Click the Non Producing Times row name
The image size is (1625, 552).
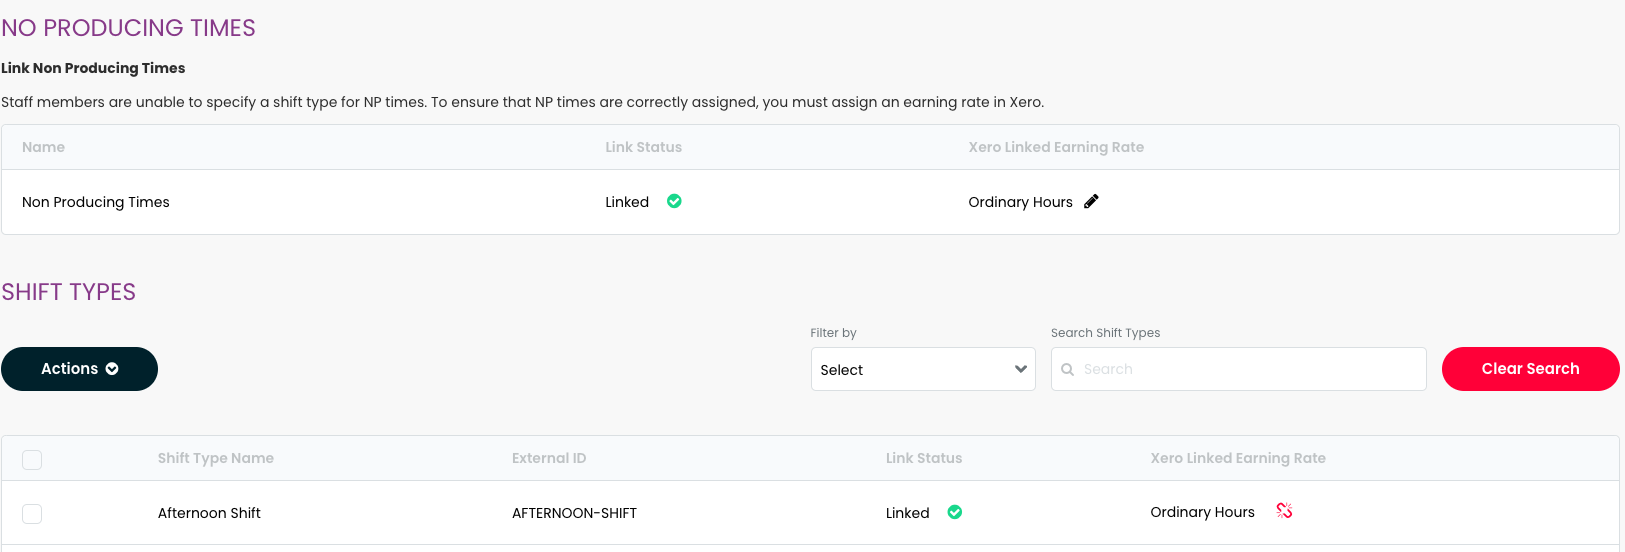(x=96, y=202)
